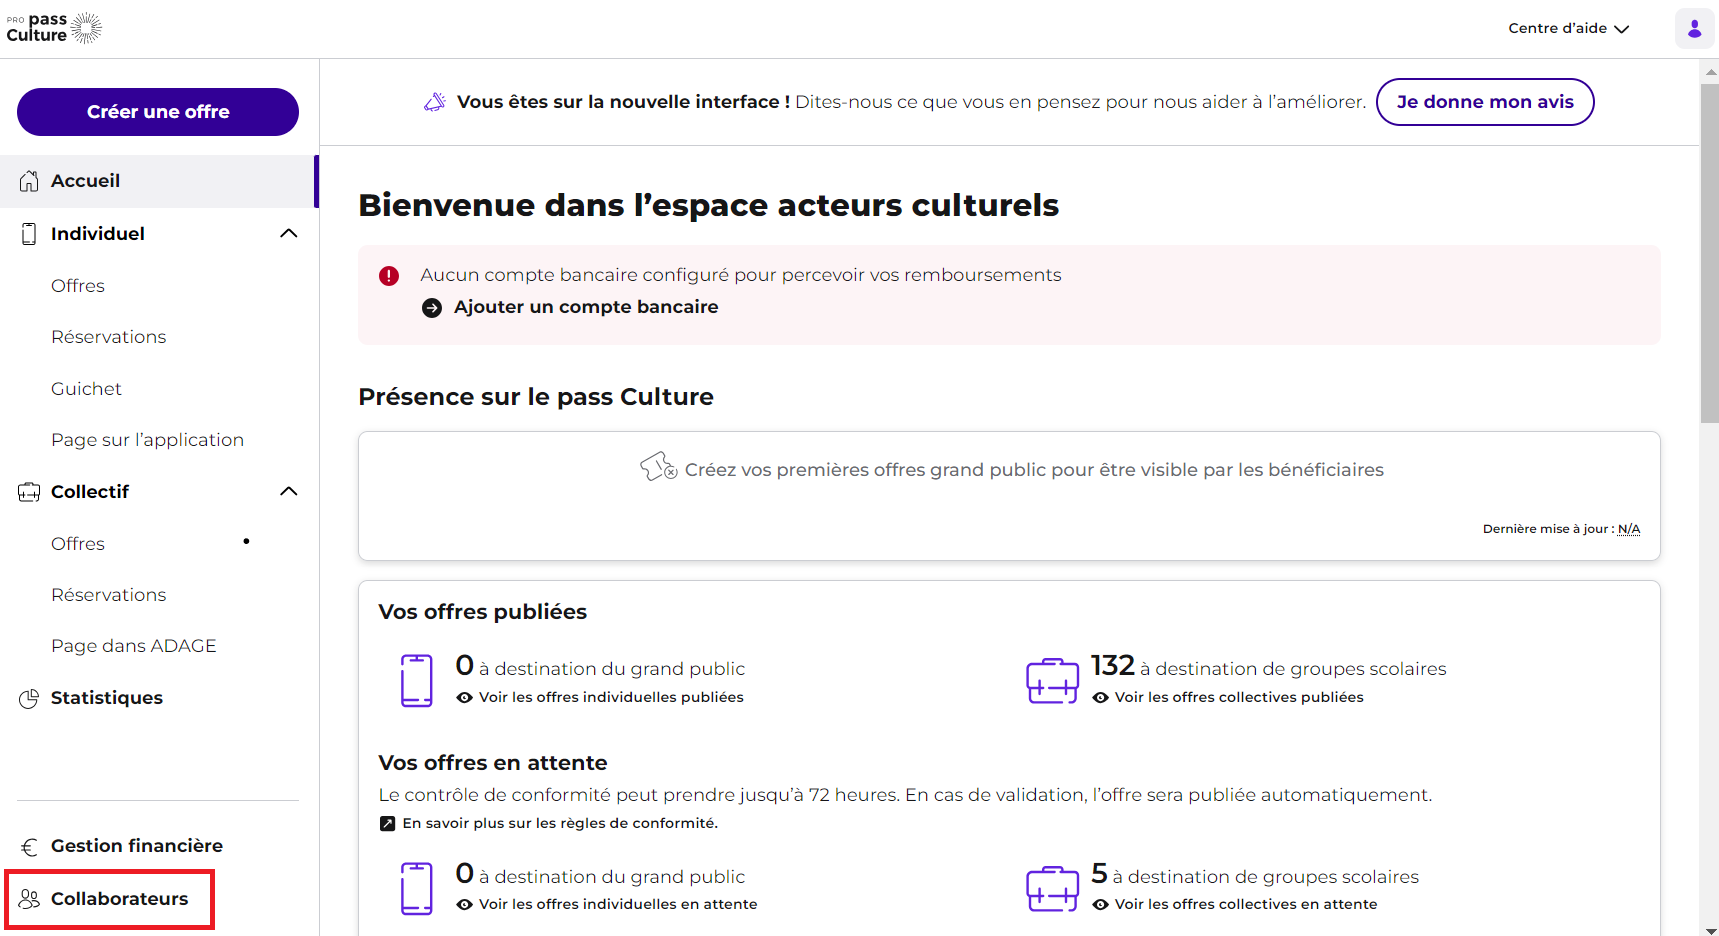Click the page vertical scrollbar thumb
Screen dimensions: 1719x936
1710,253
